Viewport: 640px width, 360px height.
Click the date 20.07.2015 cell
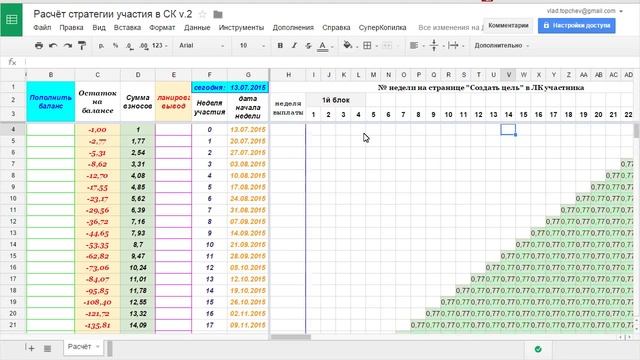(x=248, y=141)
